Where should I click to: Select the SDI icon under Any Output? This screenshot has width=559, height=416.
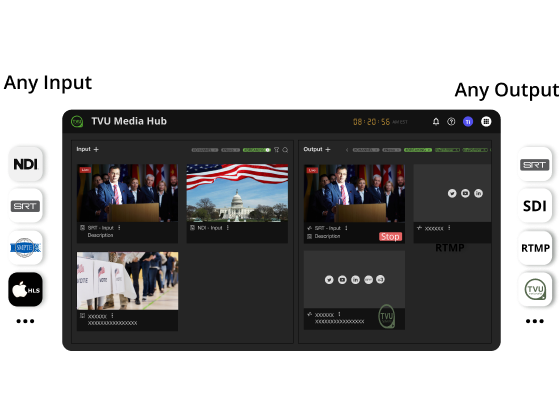click(535, 206)
